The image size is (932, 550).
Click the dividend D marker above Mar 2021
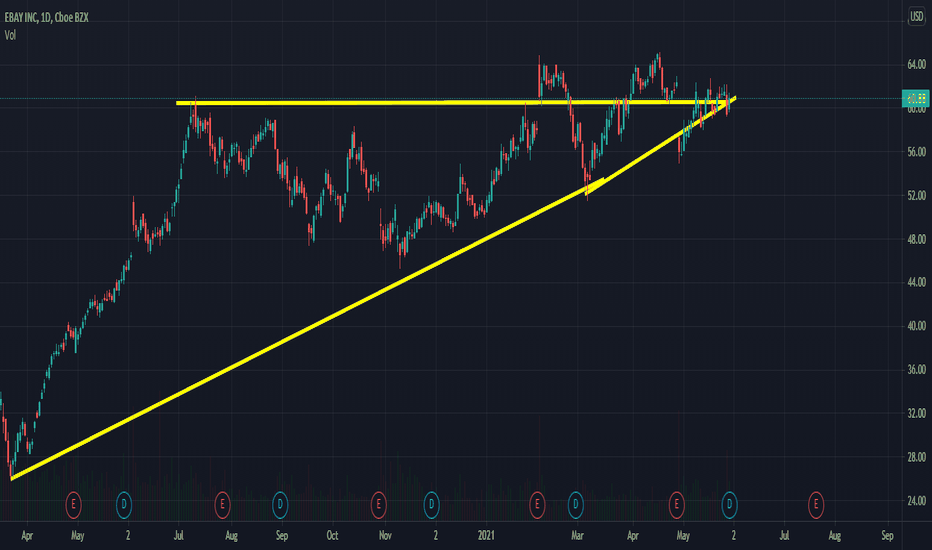[x=575, y=505]
